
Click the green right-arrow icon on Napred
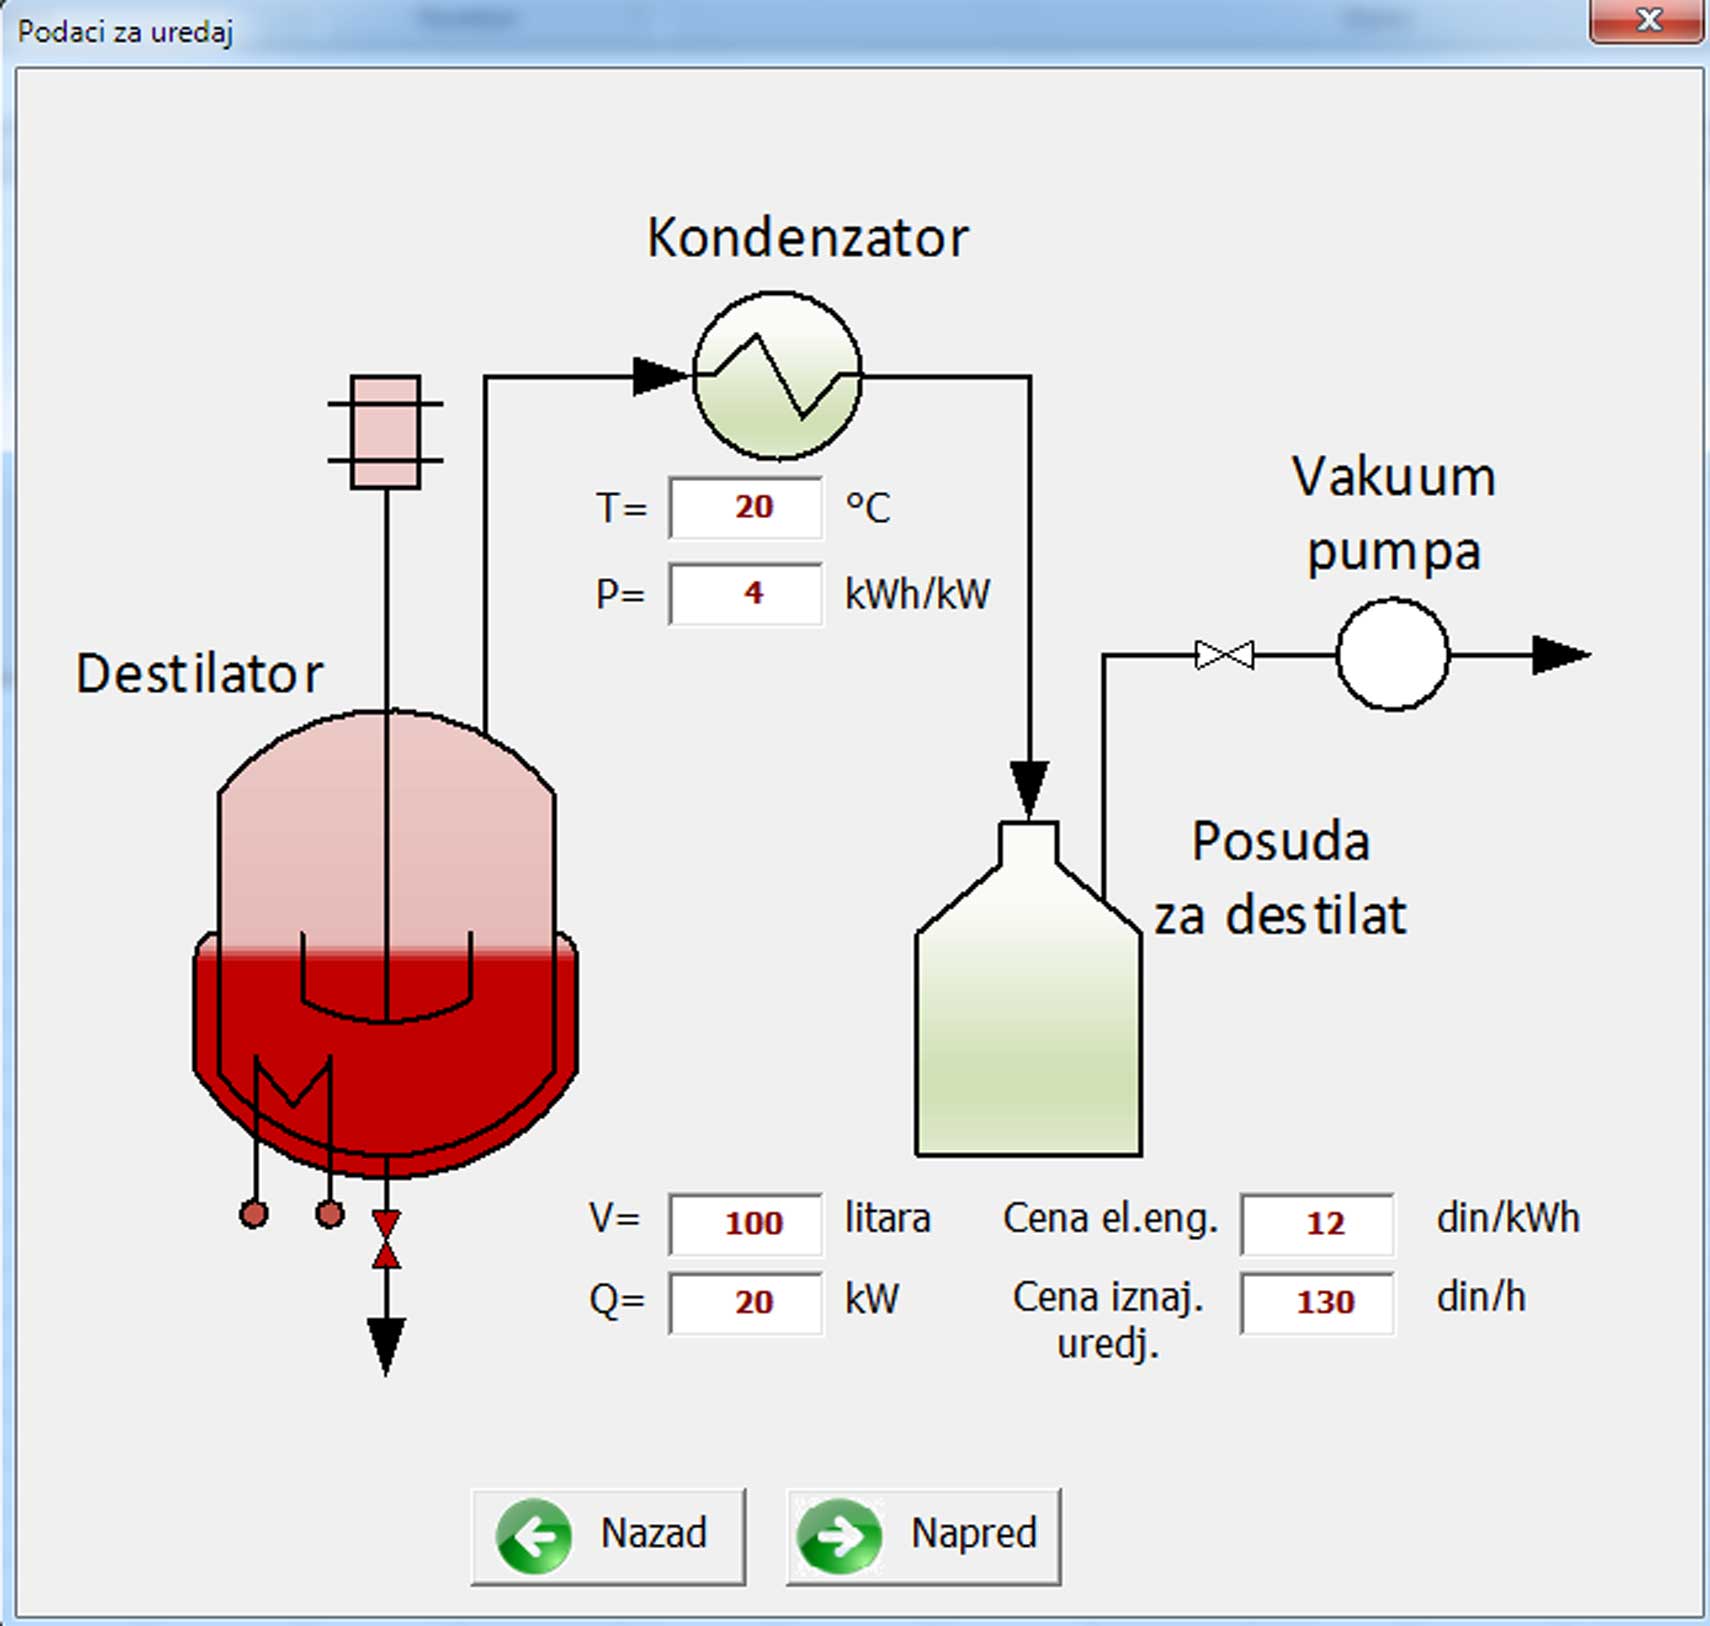839,1535
